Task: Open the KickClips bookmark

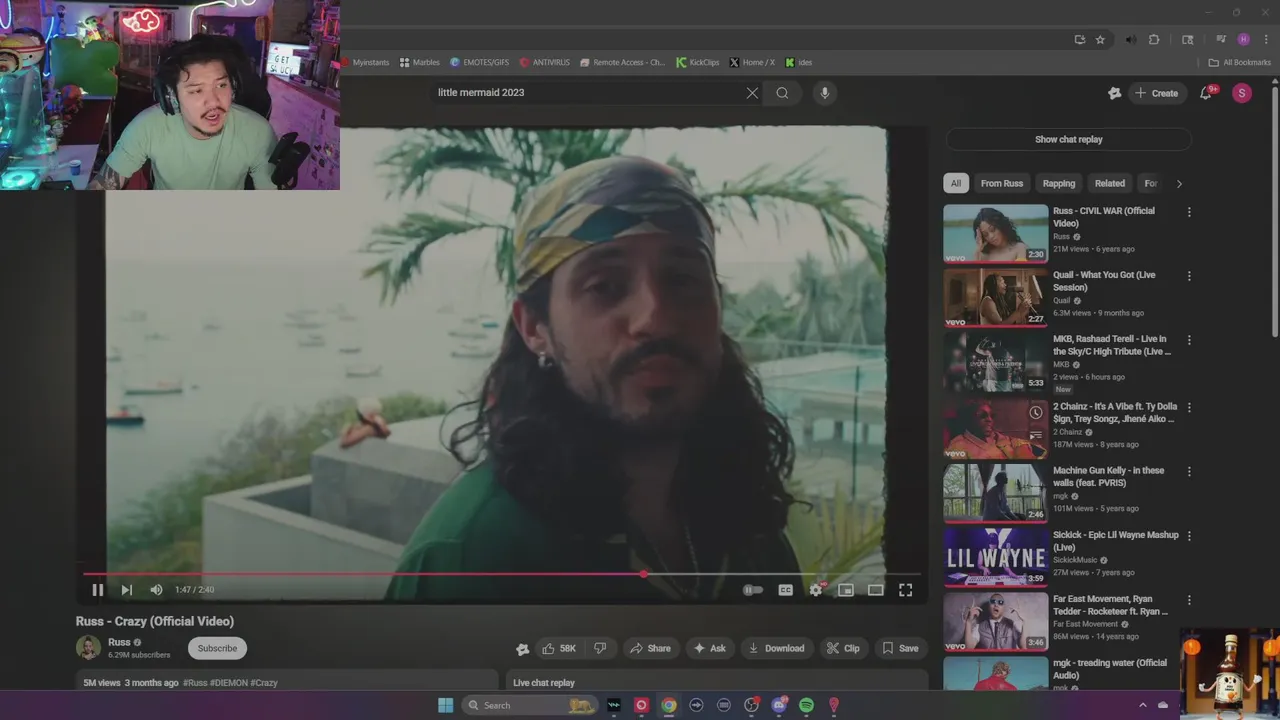Action: 697,62
